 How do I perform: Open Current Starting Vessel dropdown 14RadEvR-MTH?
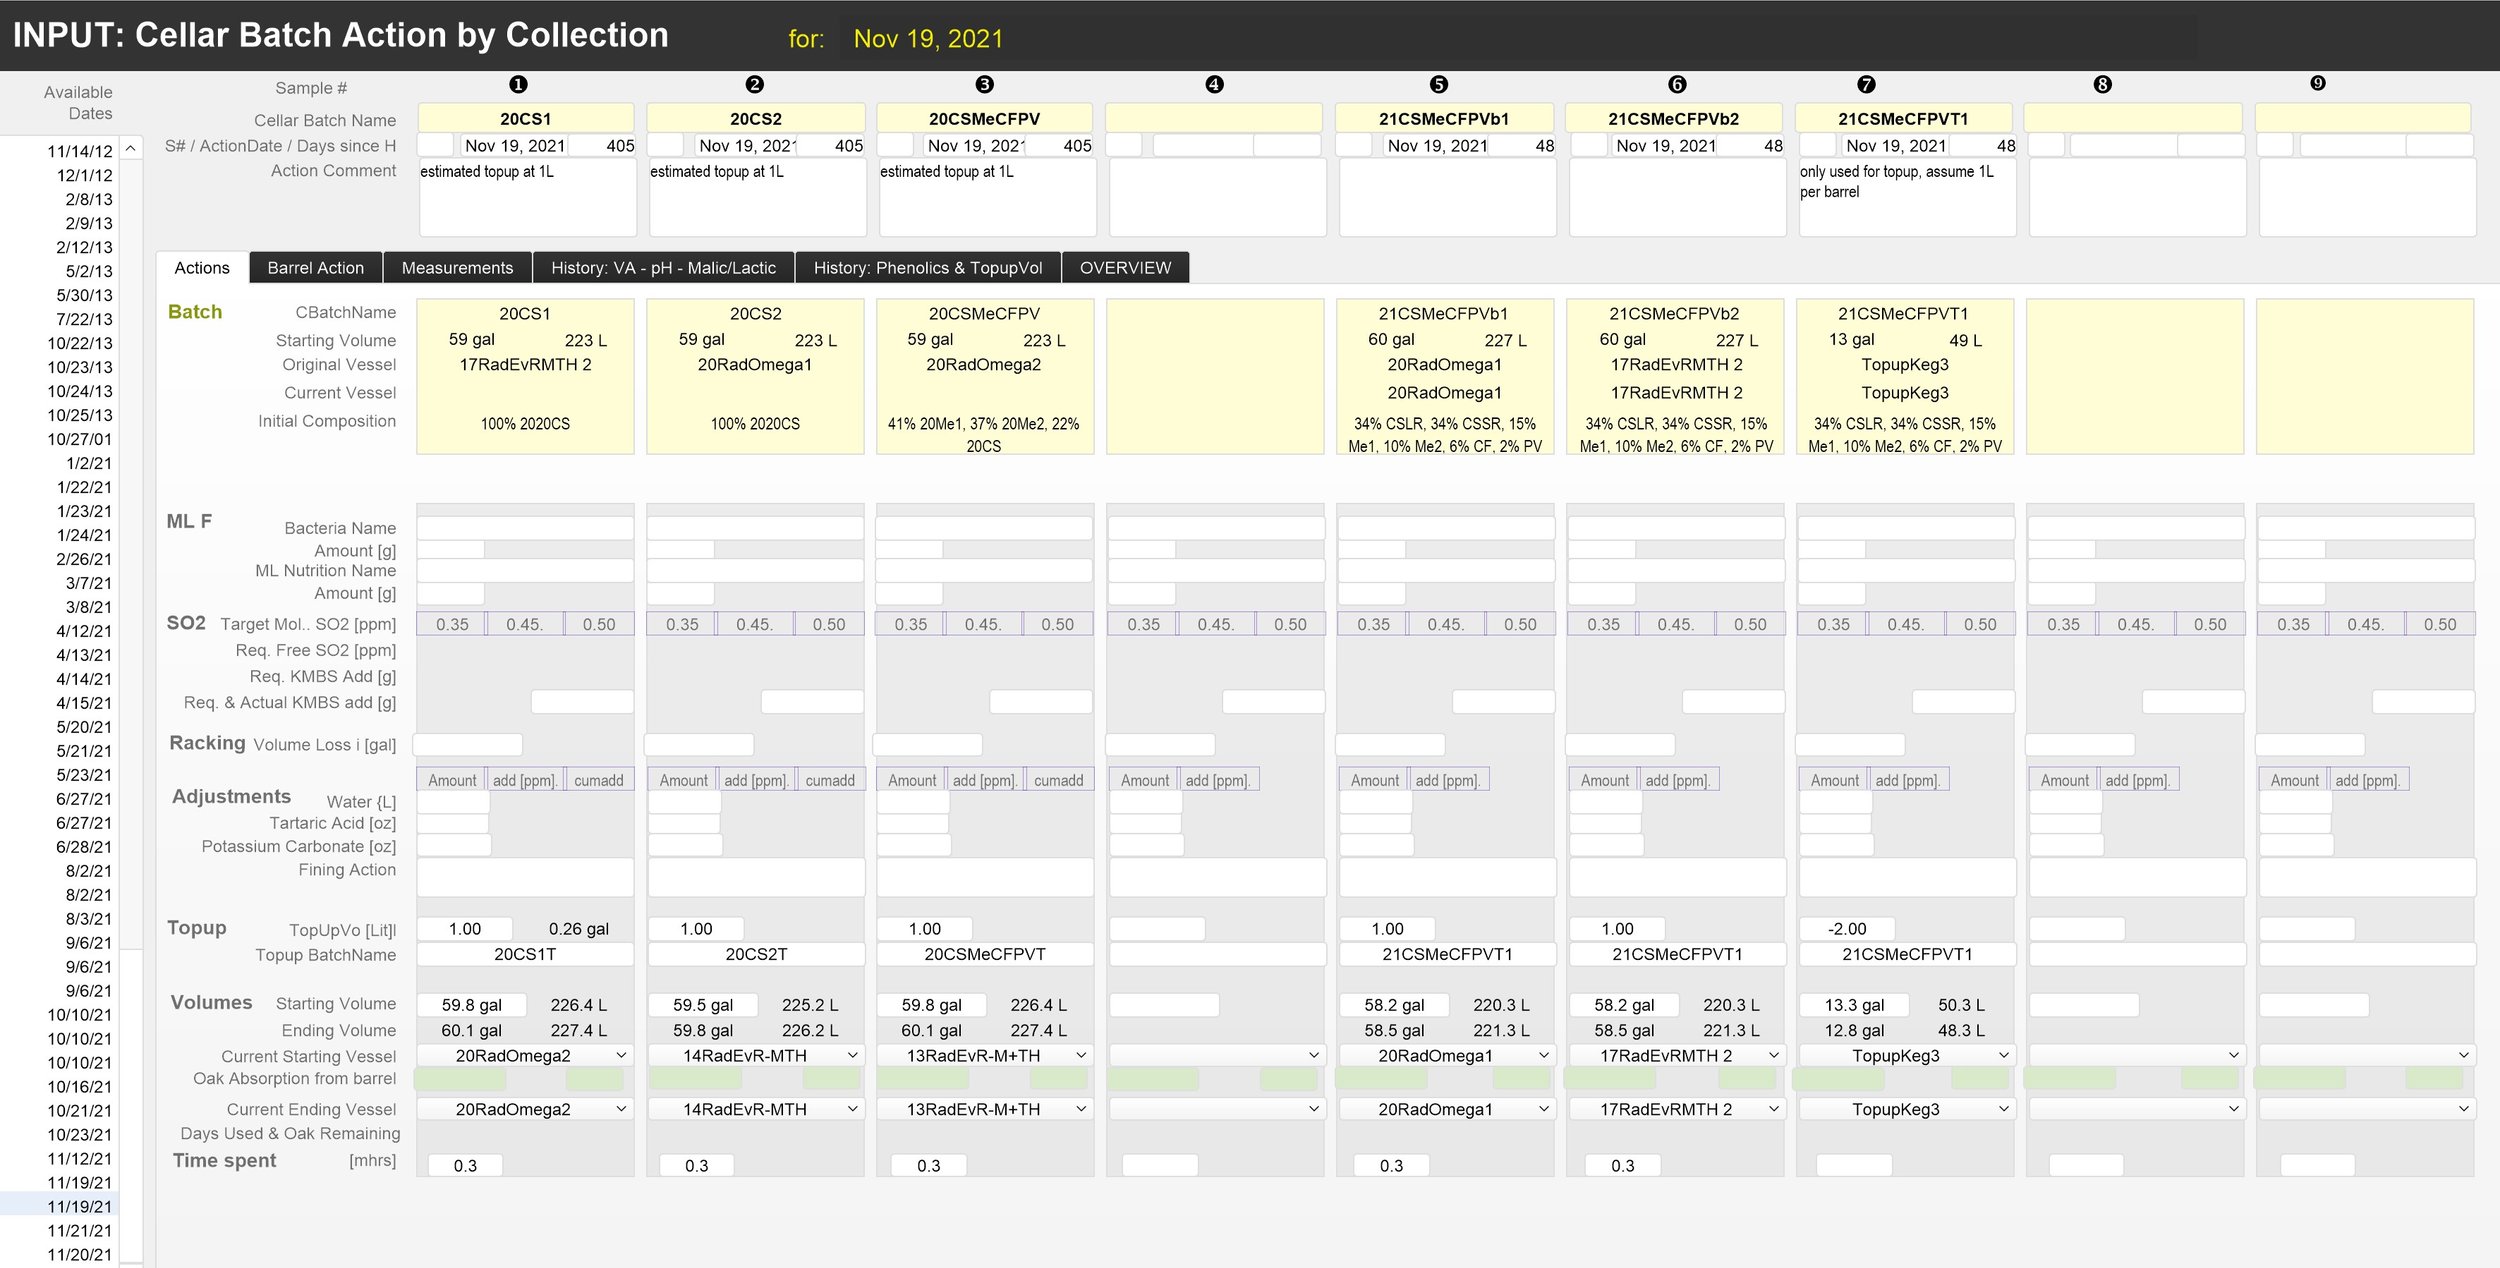point(755,1056)
